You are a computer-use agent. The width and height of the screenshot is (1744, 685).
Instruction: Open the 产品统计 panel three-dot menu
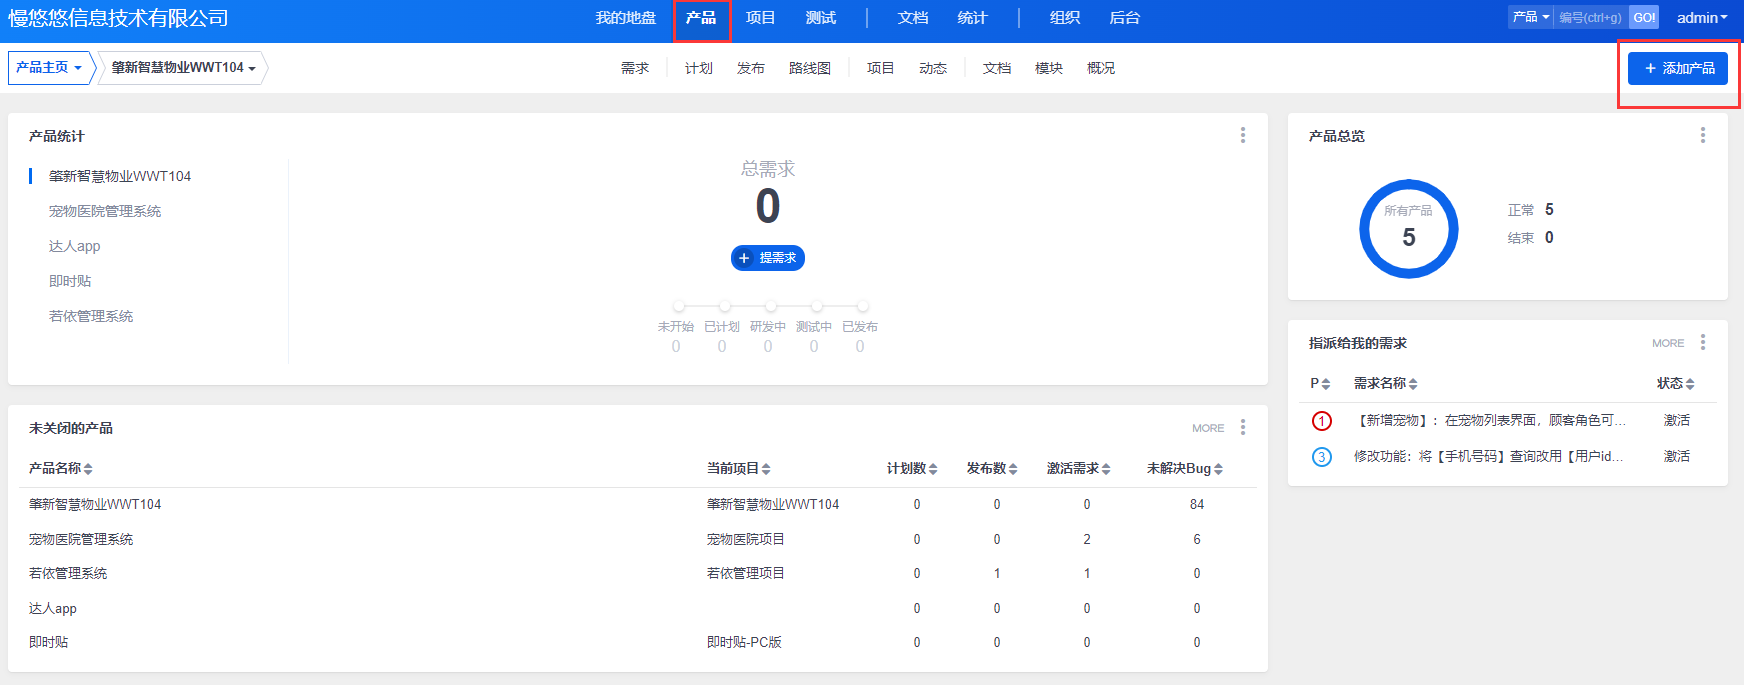tap(1242, 135)
